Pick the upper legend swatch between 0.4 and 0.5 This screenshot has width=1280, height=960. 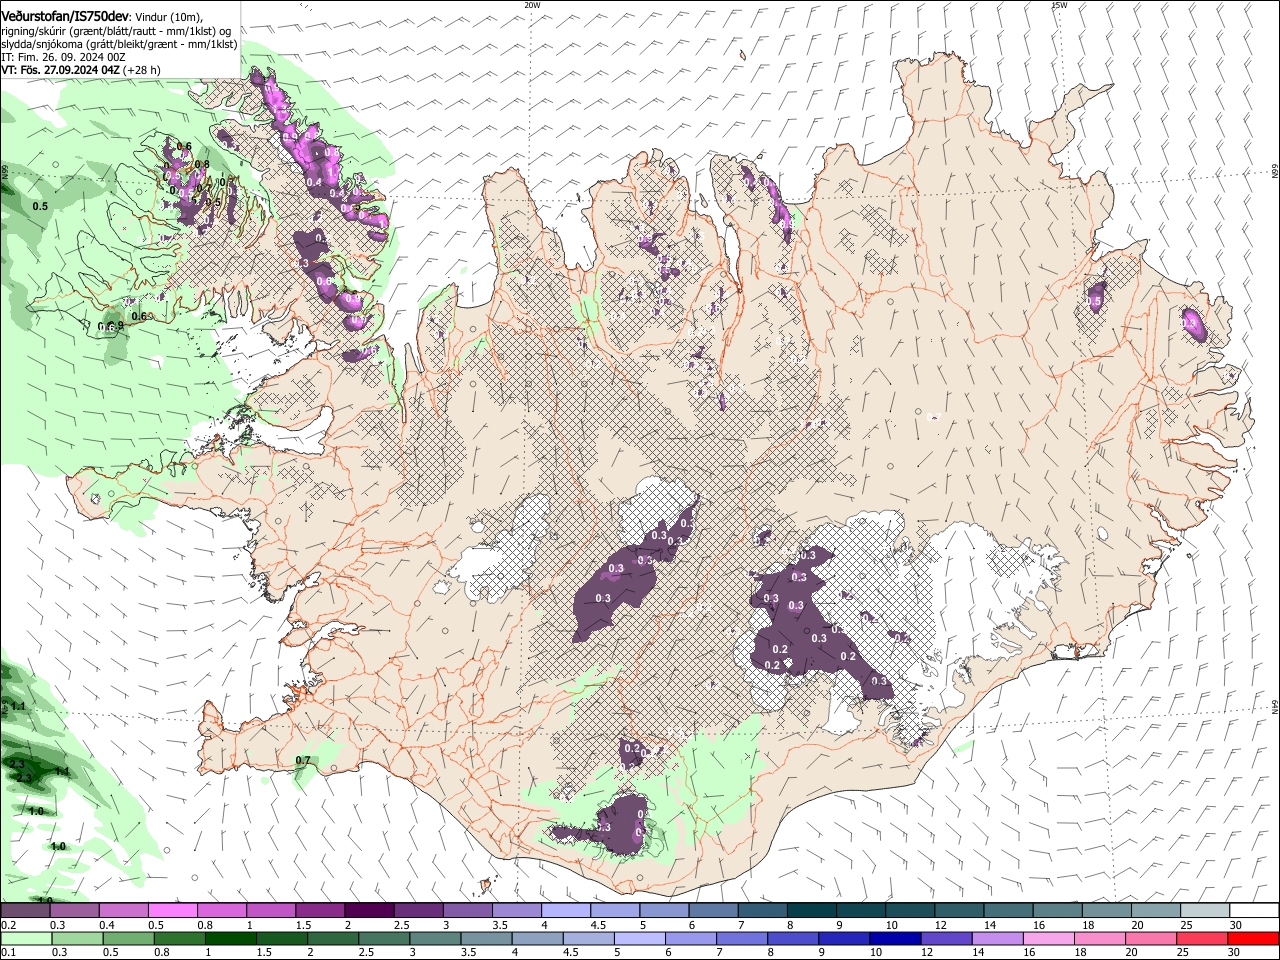pyautogui.click(x=123, y=911)
